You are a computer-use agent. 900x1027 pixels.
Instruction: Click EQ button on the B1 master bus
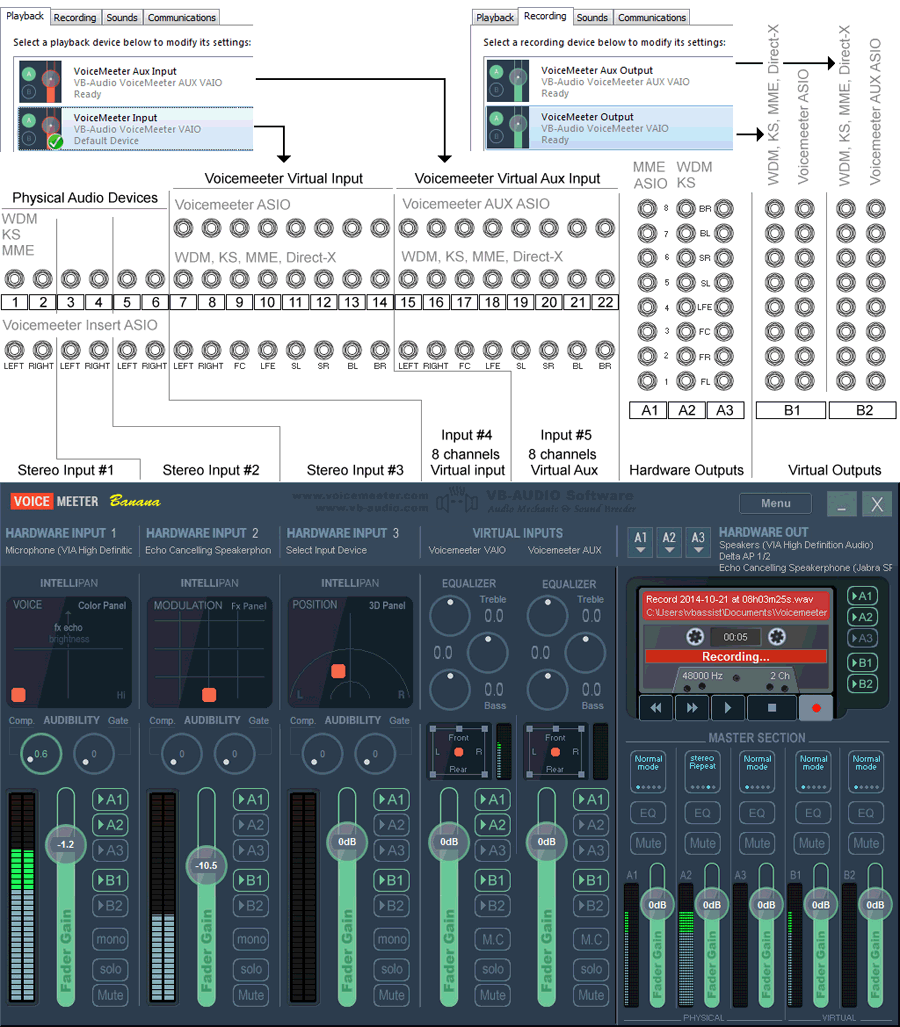(x=813, y=813)
